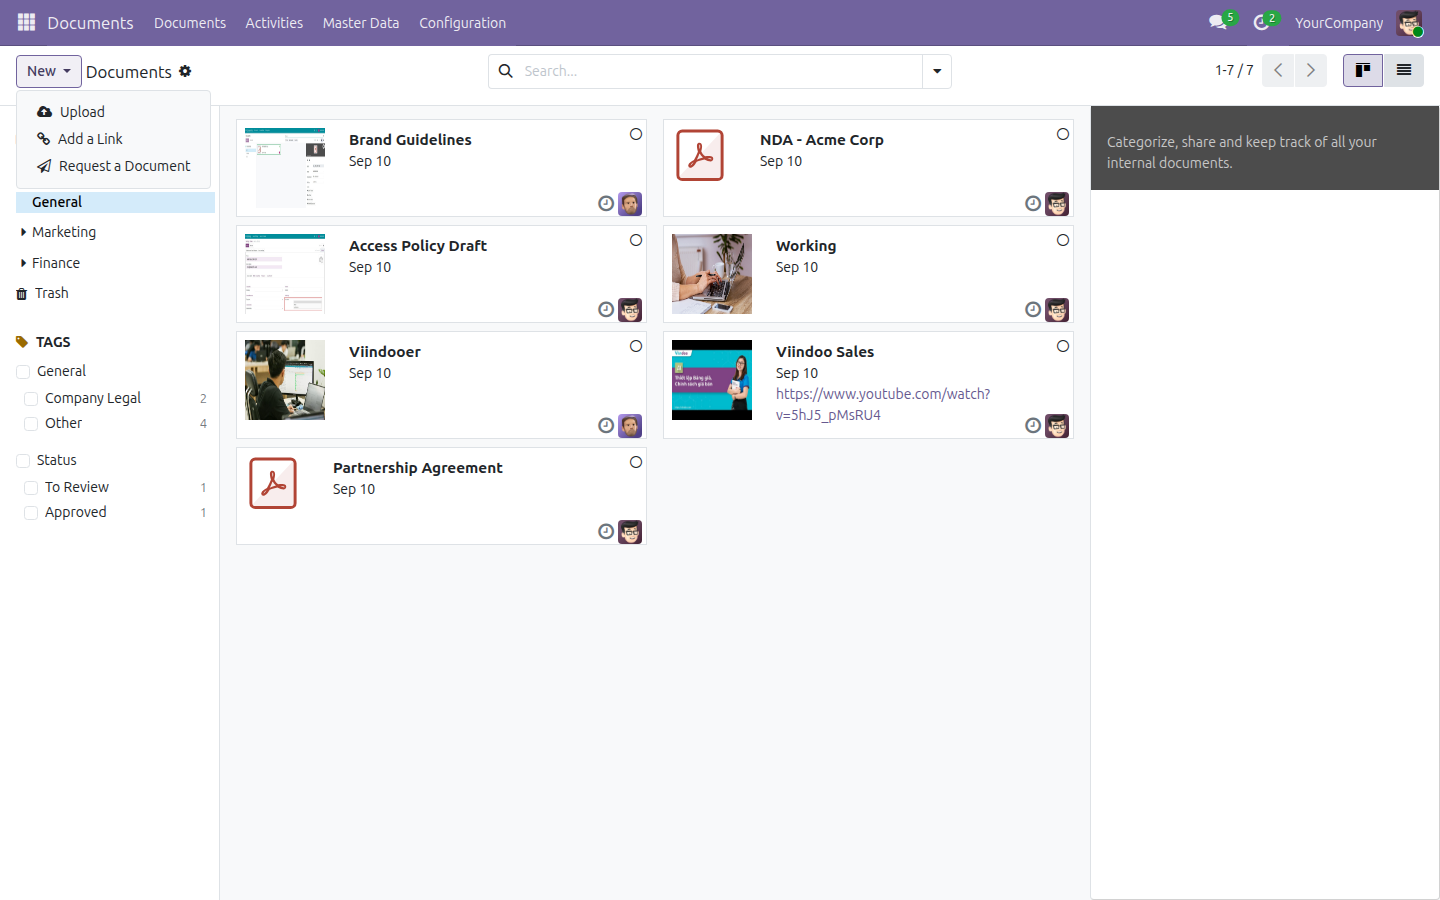Toggle the New dropdown button
The width and height of the screenshot is (1440, 900).
pos(49,71)
